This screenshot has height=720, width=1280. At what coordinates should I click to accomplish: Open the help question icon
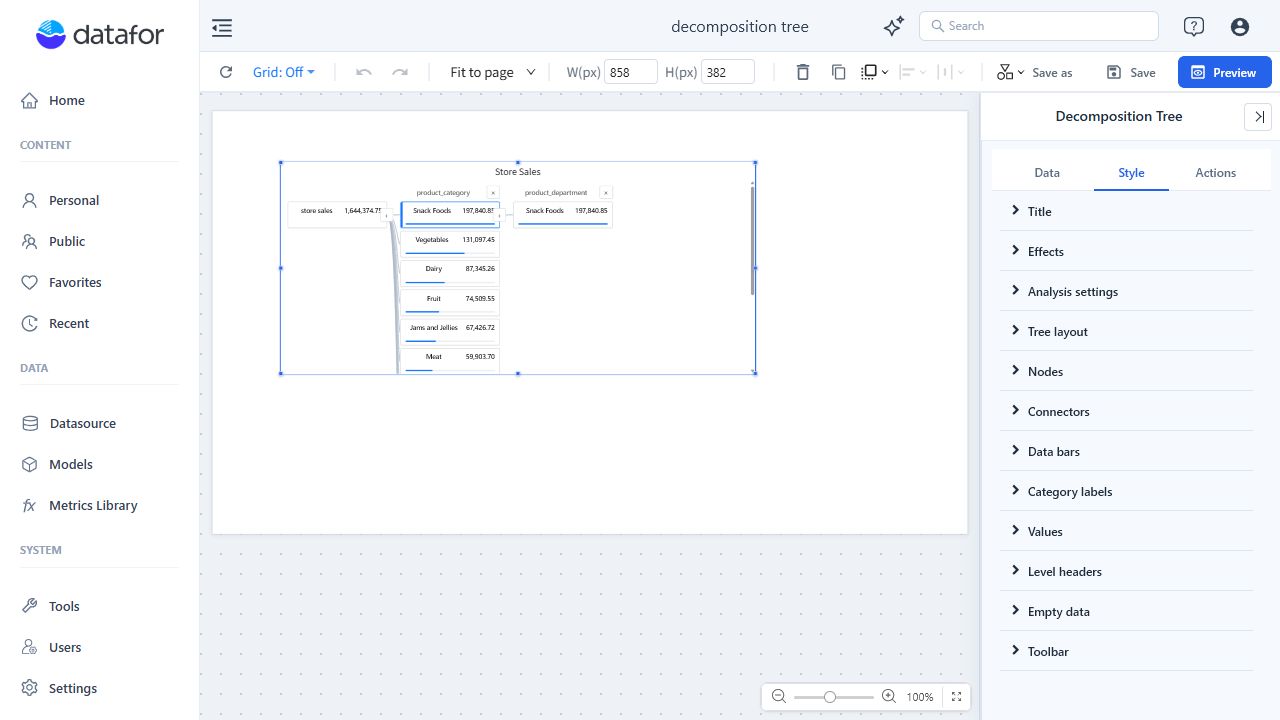(1193, 27)
